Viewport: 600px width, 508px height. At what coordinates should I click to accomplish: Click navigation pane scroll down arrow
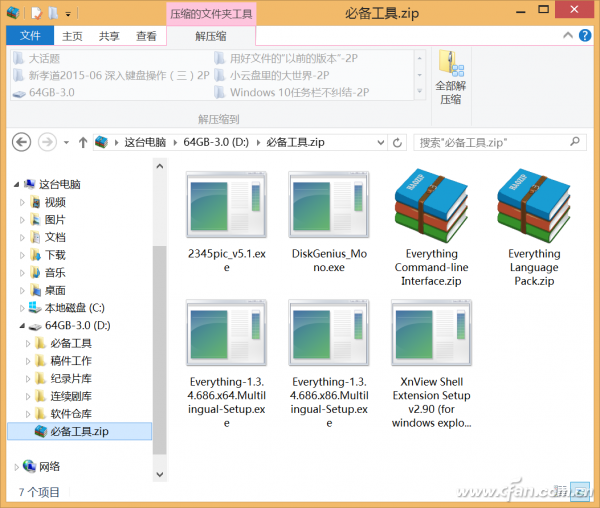160,474
